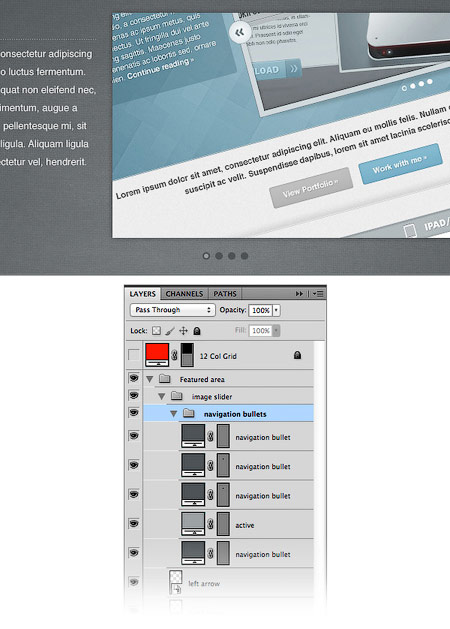Image resolution: width=450 pixels, height=629 pixels.
Task: Click the padlock on 12 Col Grid layer
Action: point(297,355)
